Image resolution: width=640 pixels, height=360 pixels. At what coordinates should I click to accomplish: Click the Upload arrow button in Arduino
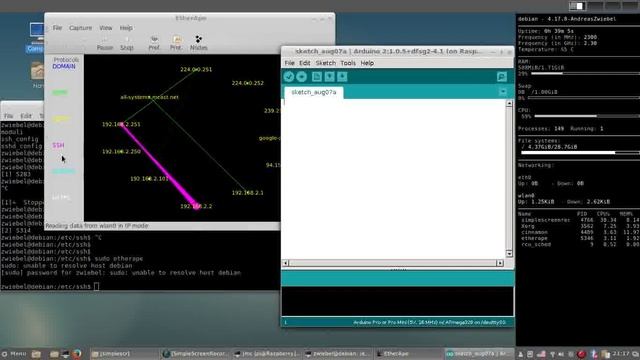click(302, 76)
